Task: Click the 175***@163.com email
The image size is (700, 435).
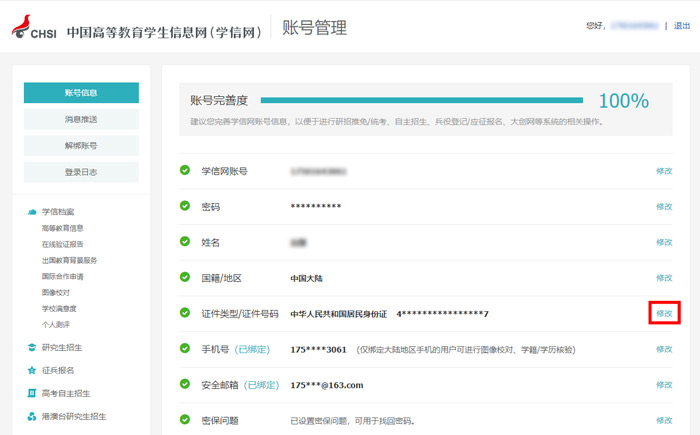Action: click(327, 385)
